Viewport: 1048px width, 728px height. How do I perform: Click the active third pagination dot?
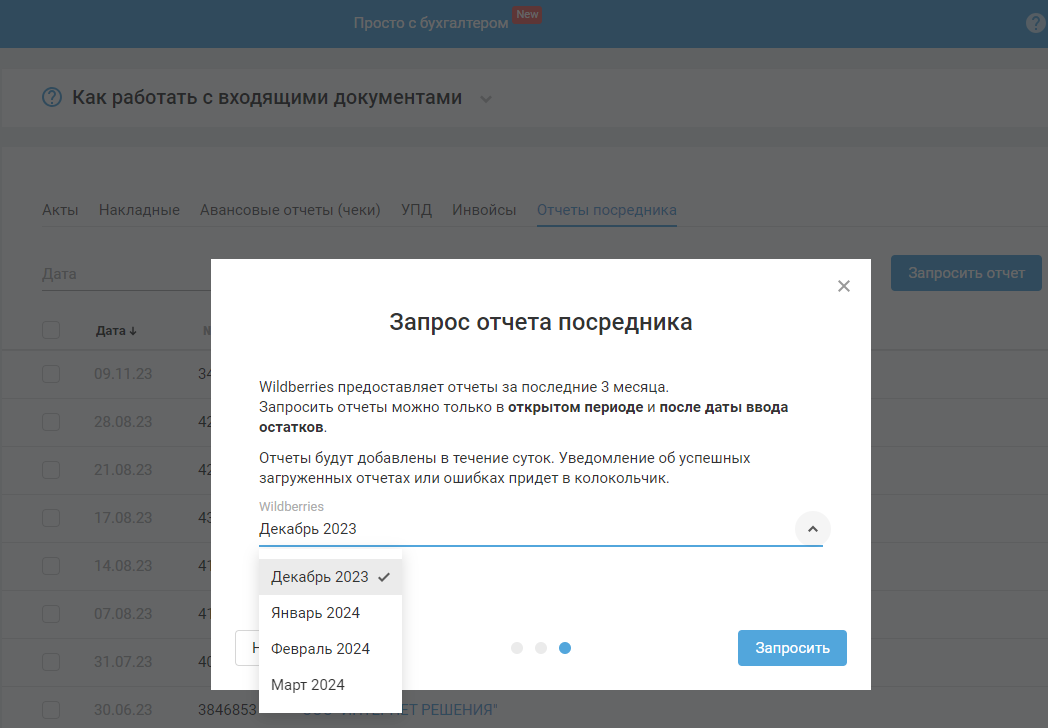tap(565, 648)
